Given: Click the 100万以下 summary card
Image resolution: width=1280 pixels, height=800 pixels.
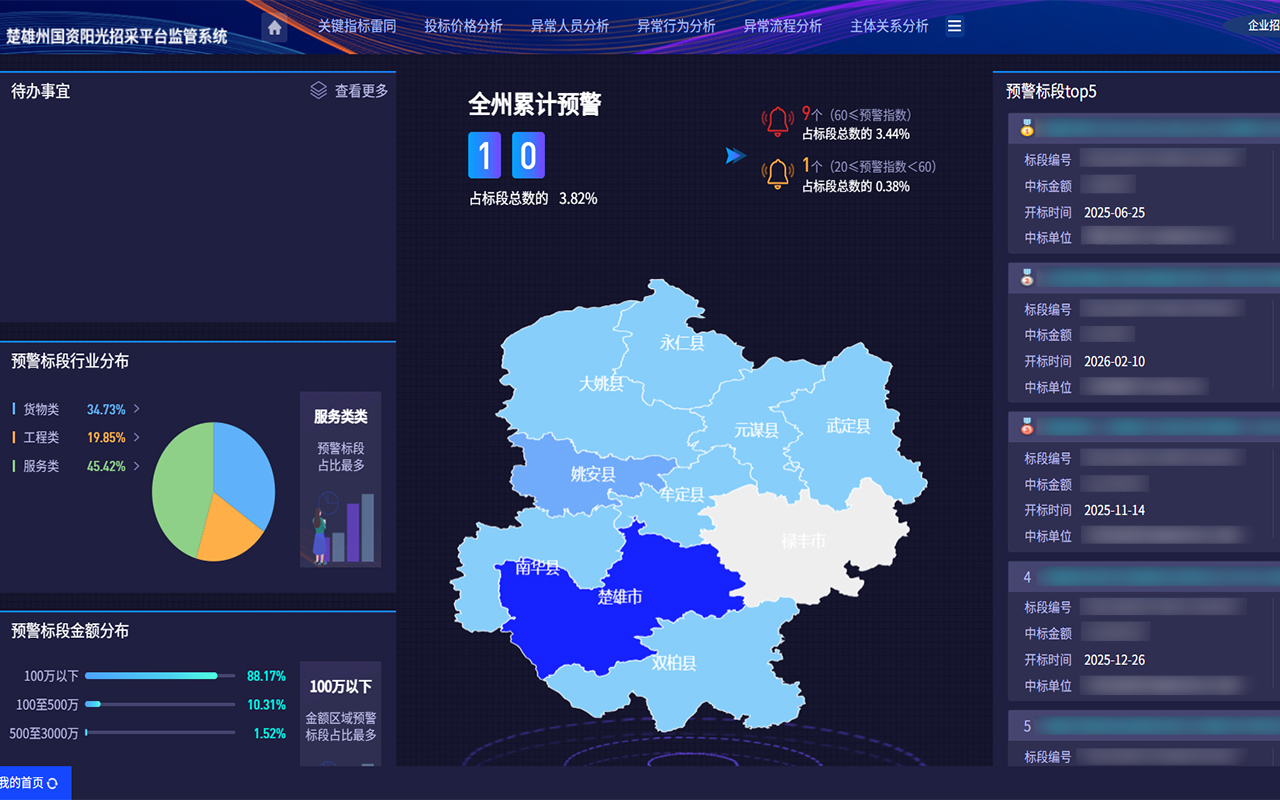Looking at the screenshot, I should click(341, 714).
